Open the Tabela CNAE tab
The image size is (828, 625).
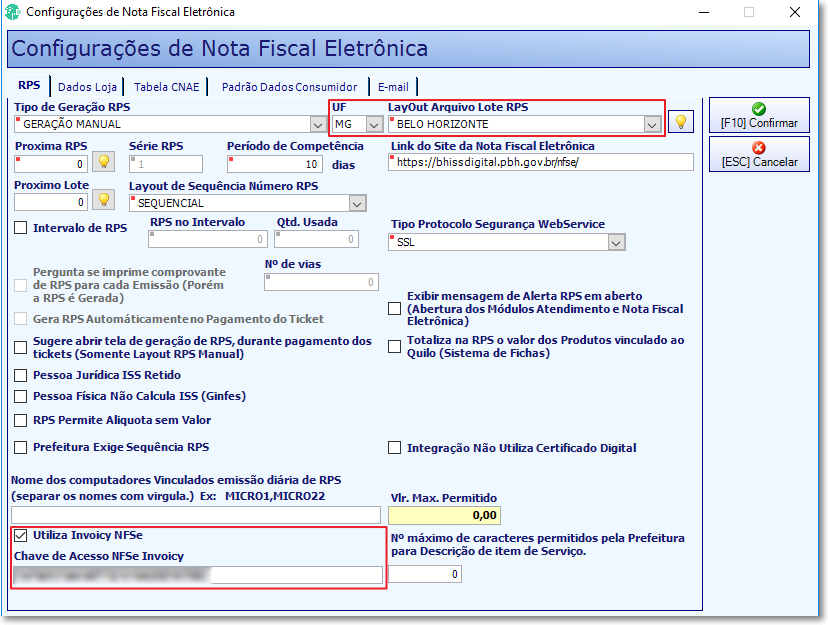pyautogui.click(x=166, y=87)
